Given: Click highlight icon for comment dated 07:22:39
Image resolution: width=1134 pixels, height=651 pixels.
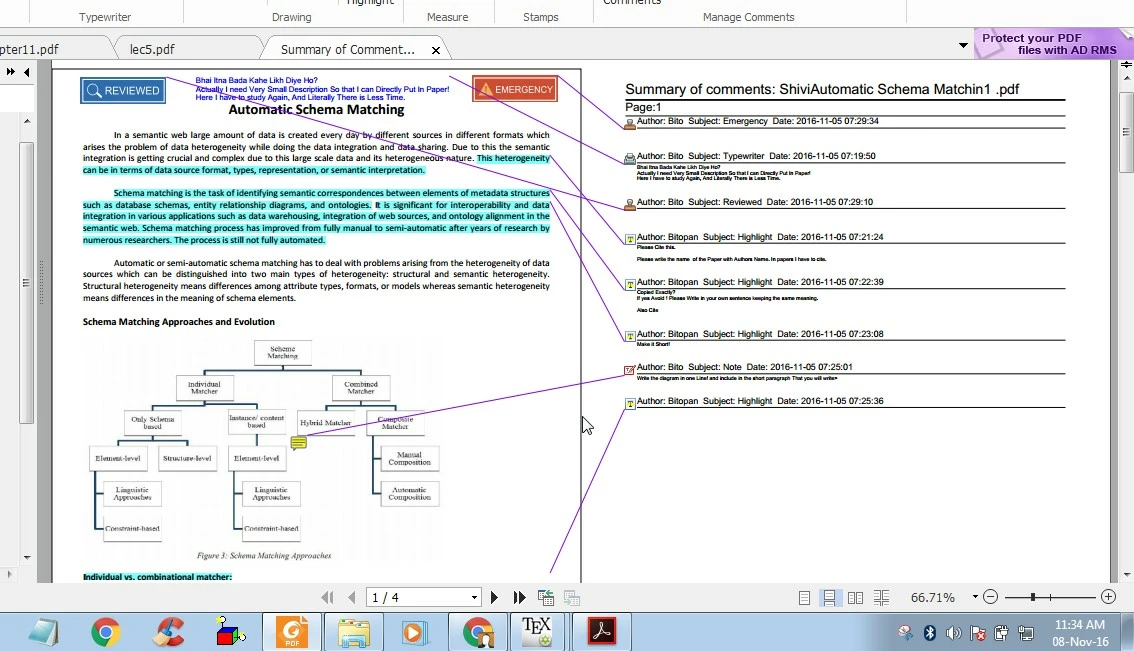Looking at the screenshot, I should point(630,285).
